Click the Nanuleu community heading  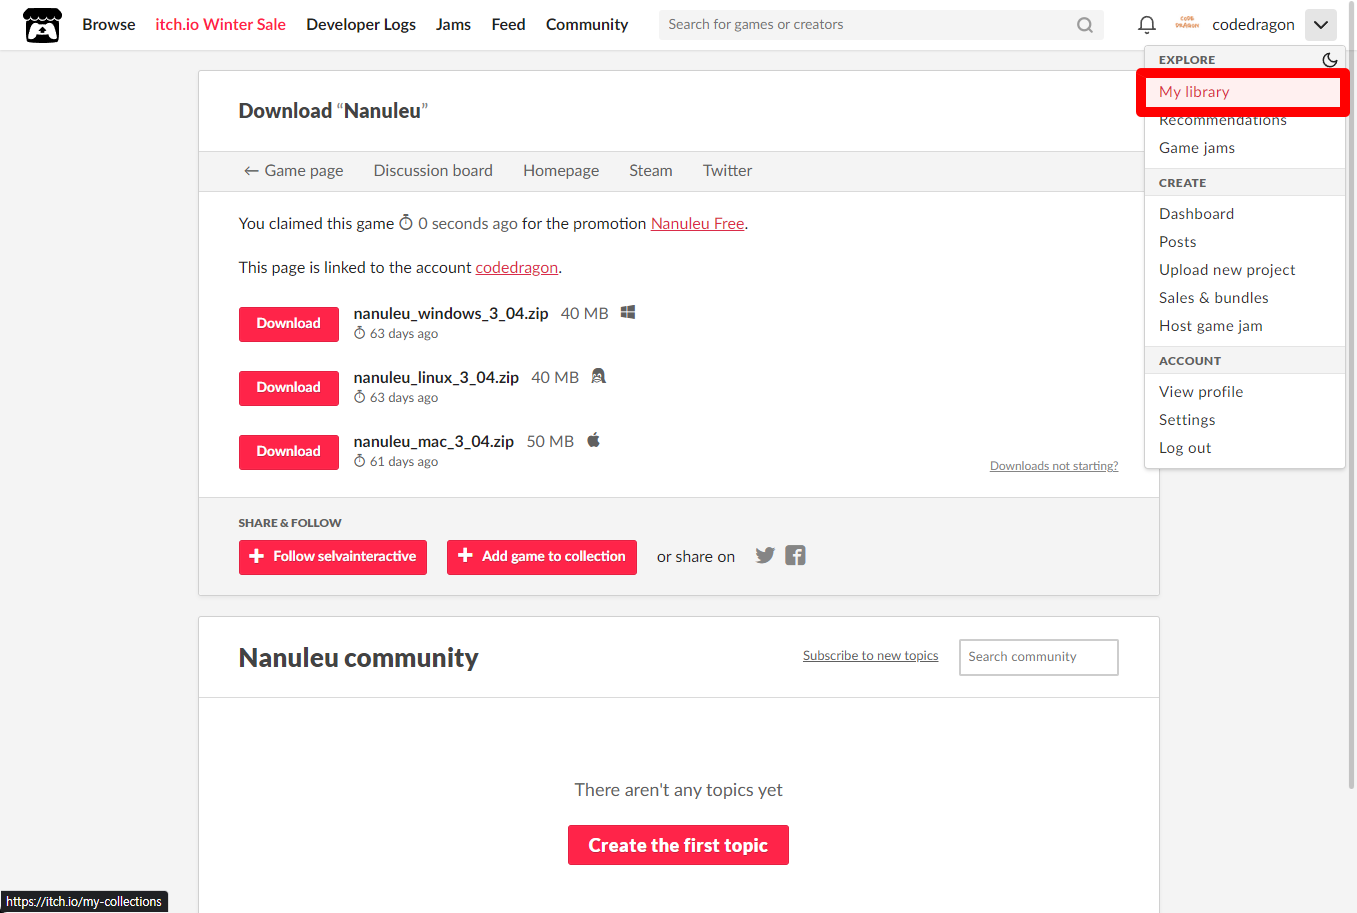(359, 658)
